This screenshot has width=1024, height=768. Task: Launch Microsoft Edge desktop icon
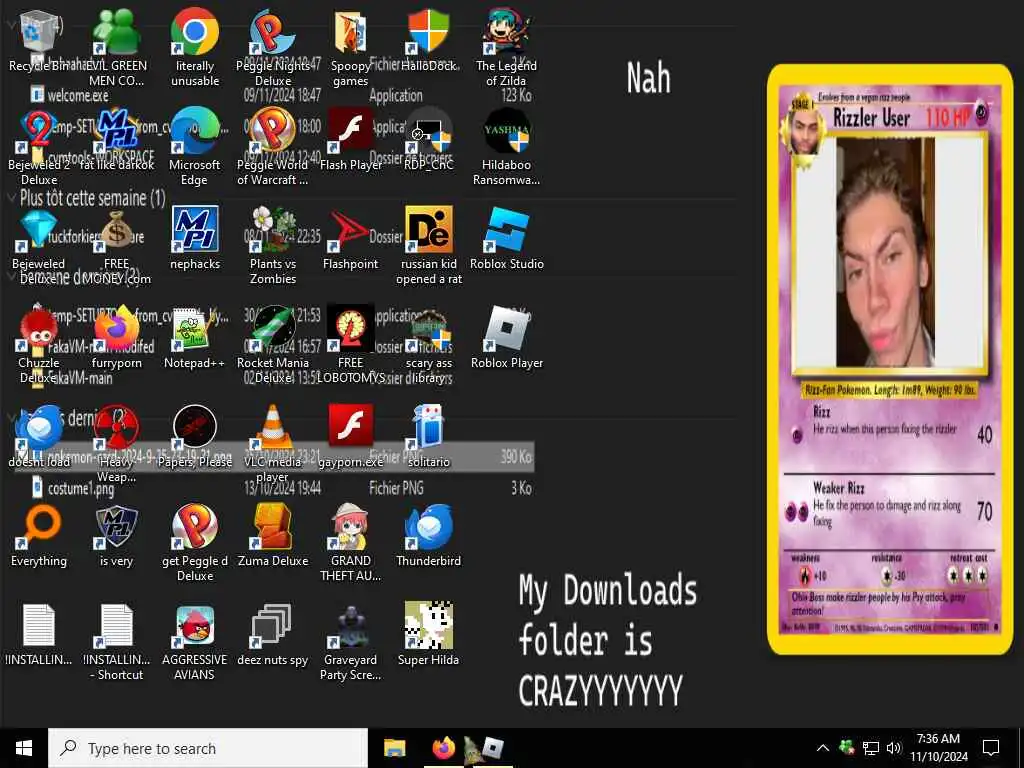[x=195, y=132]
